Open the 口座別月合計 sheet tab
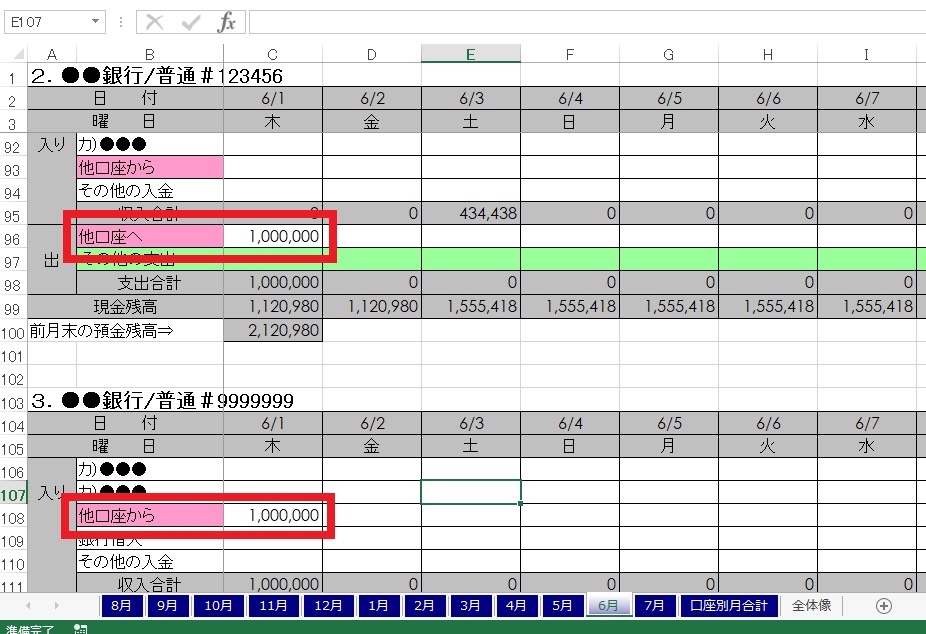 (x=729, y=605)
